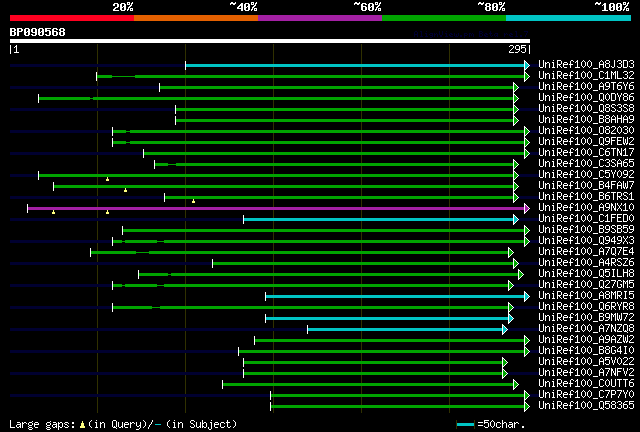
Task: Select the UniRef100_Q27GM5 label
Action: [586, 285]
